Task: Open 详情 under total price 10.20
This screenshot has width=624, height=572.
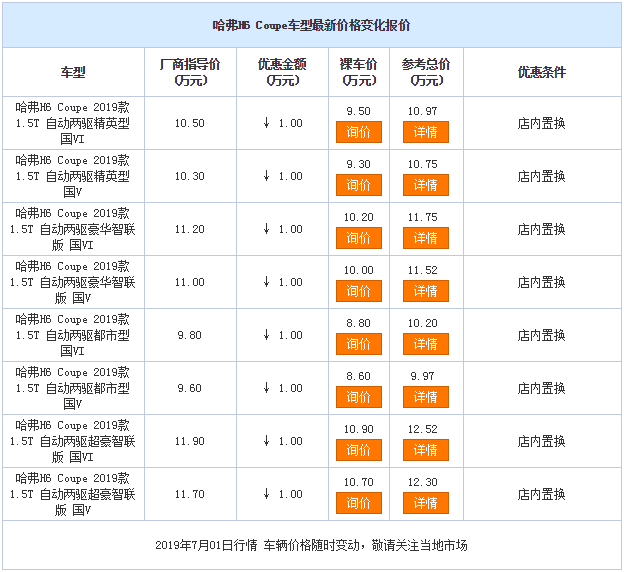Action: point(426,344)
